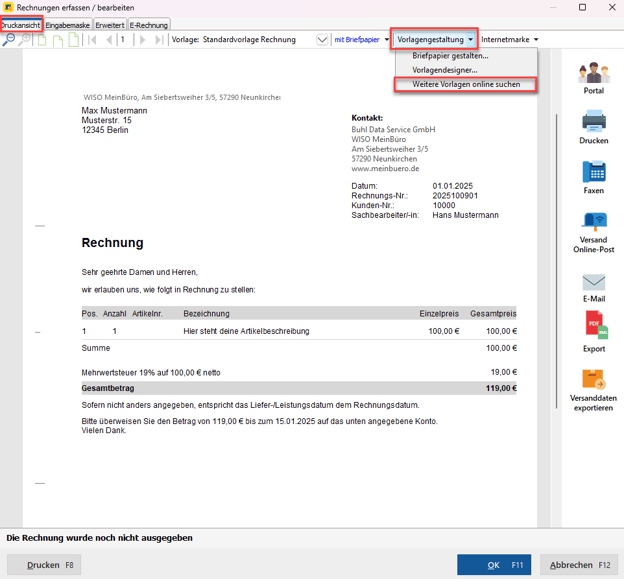Choose Weitere Vorlagen online suchen
The height and width of the screenshot is (579, 624).
point(466,84)
